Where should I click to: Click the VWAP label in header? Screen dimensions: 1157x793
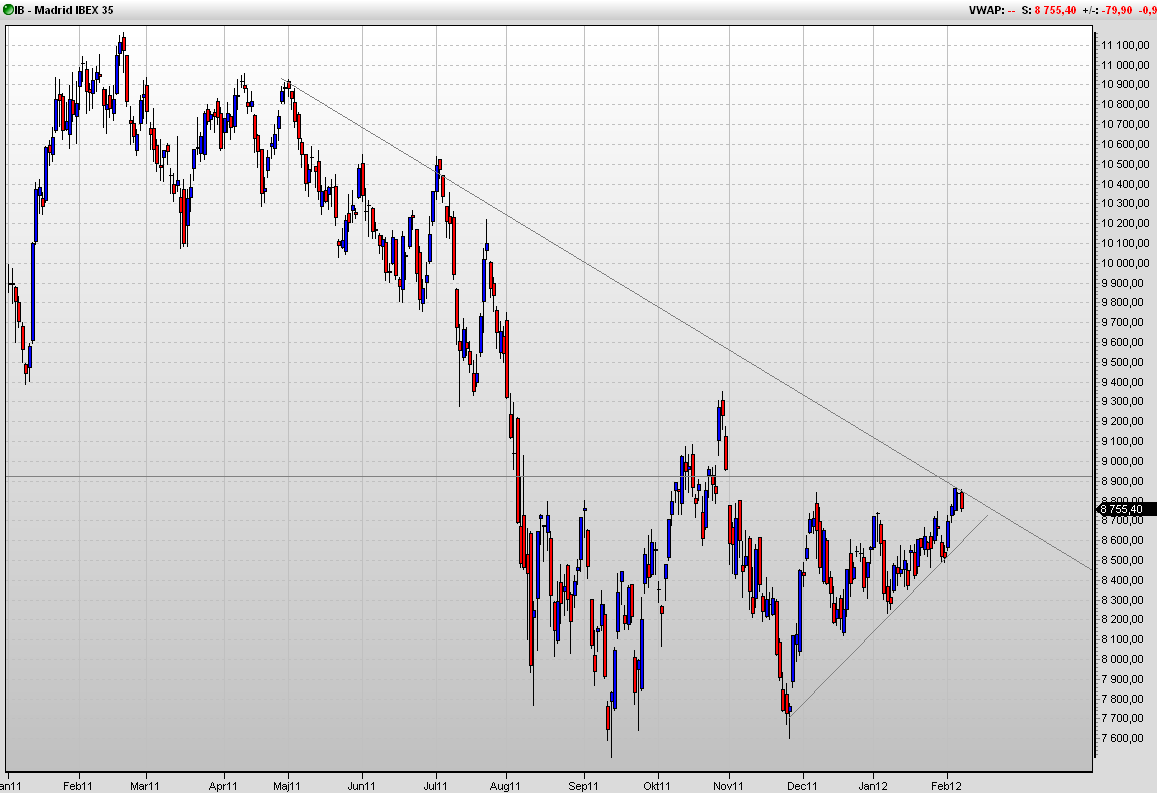tap(987, 10)
